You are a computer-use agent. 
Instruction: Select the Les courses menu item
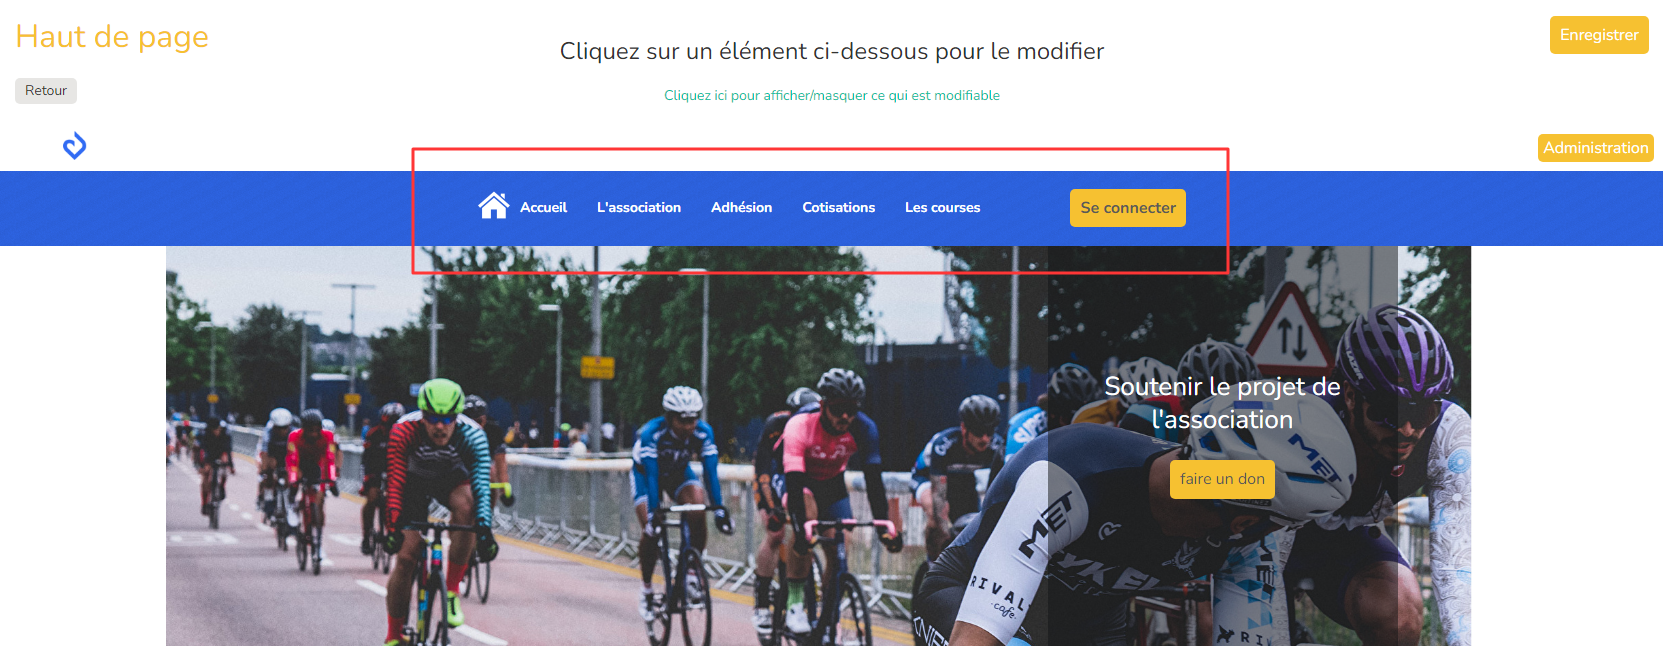click(942, 208)
